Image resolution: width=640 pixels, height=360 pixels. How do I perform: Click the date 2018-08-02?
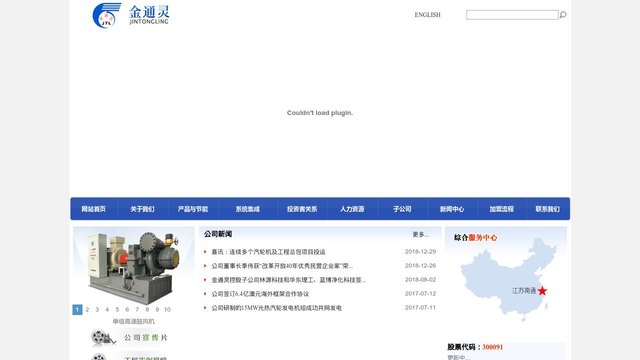click(x=420, y=280)
